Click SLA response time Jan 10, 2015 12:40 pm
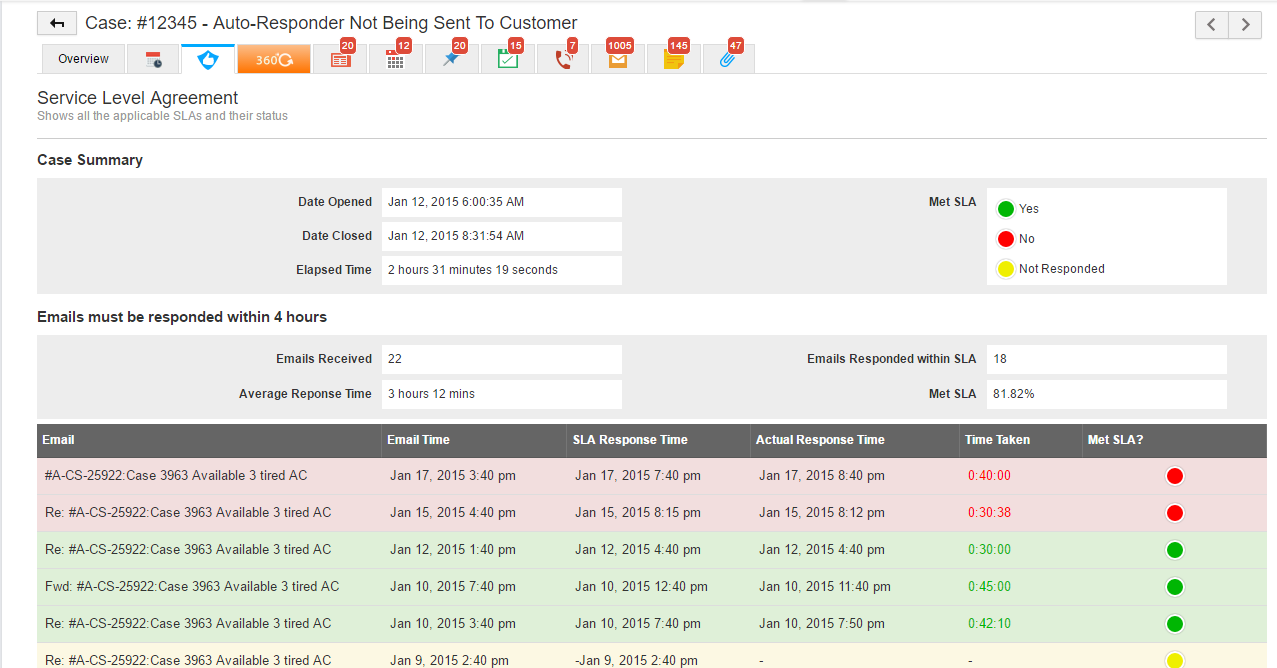The width and height of the screenshot is (1277, 668). 641,587
